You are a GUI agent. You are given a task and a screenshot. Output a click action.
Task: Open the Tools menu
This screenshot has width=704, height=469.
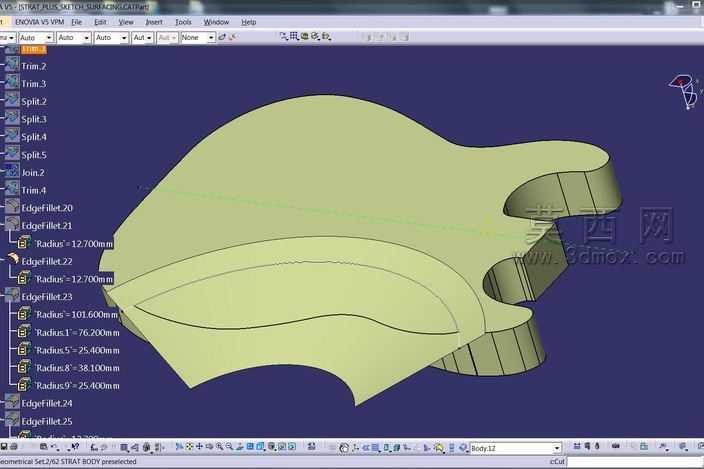[183, 22]
